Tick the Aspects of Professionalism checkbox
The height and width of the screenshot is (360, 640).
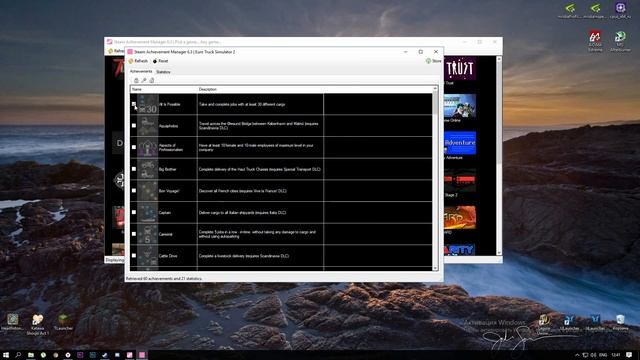click(134, 147)
